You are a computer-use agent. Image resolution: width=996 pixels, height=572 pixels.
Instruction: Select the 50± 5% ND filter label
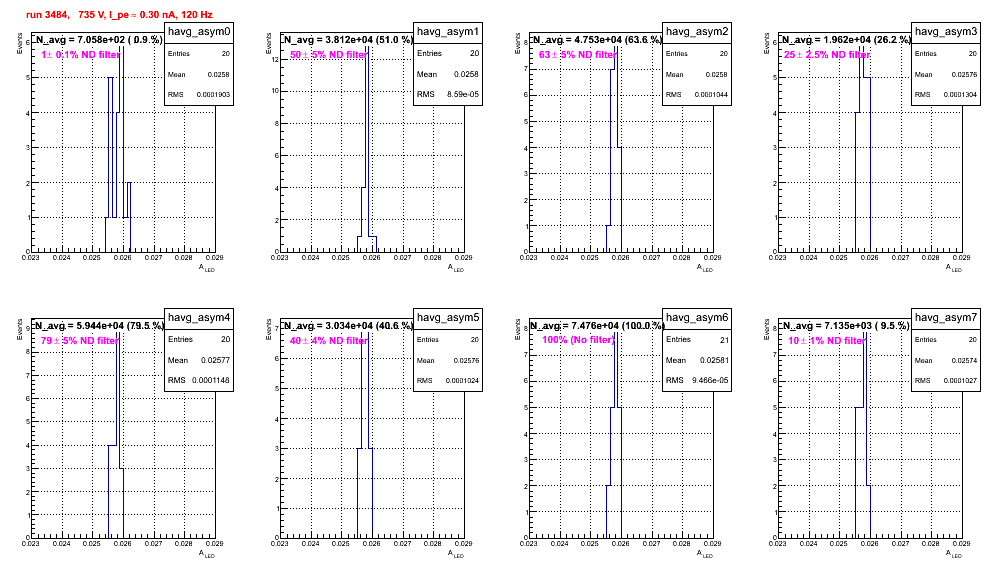328,55
